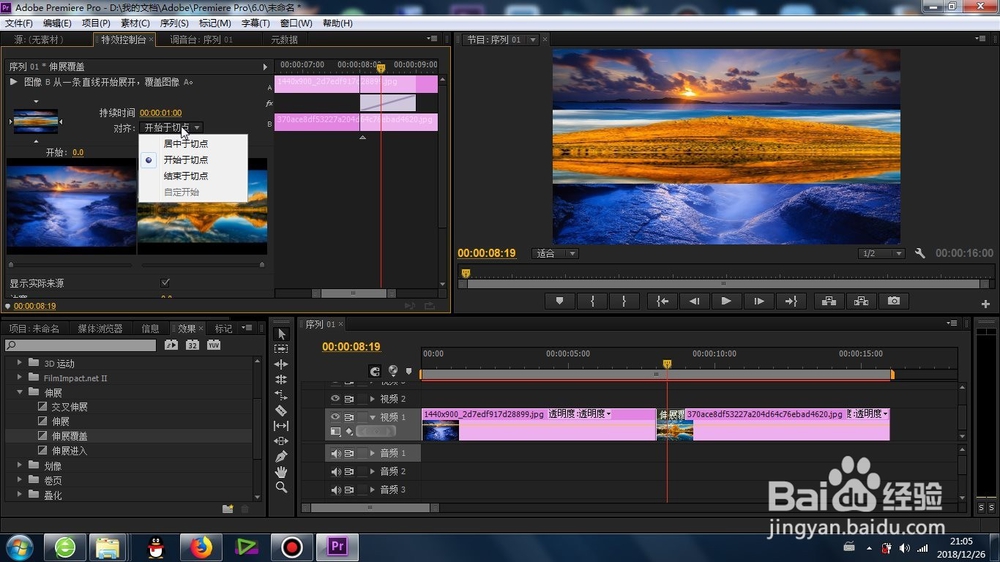Switch to the 媒体浏览器 tab
The width and height of the screenshot is (1000, 562).
pyautogui.click(x=100, y=329)
